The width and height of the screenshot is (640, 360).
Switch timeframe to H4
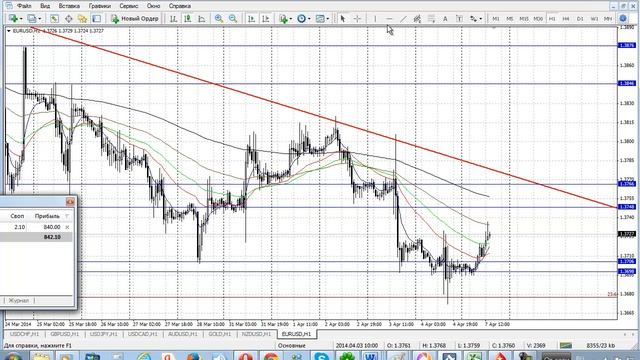point(566,19)
